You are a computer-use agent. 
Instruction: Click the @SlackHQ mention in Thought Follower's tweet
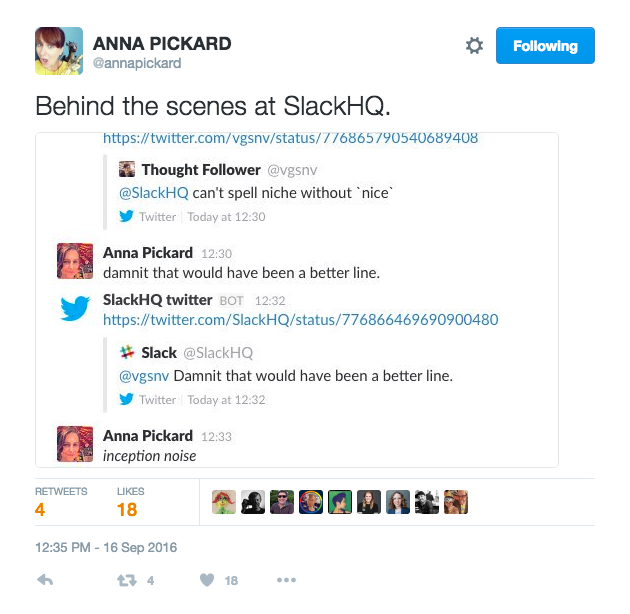(x=153, y=193)
